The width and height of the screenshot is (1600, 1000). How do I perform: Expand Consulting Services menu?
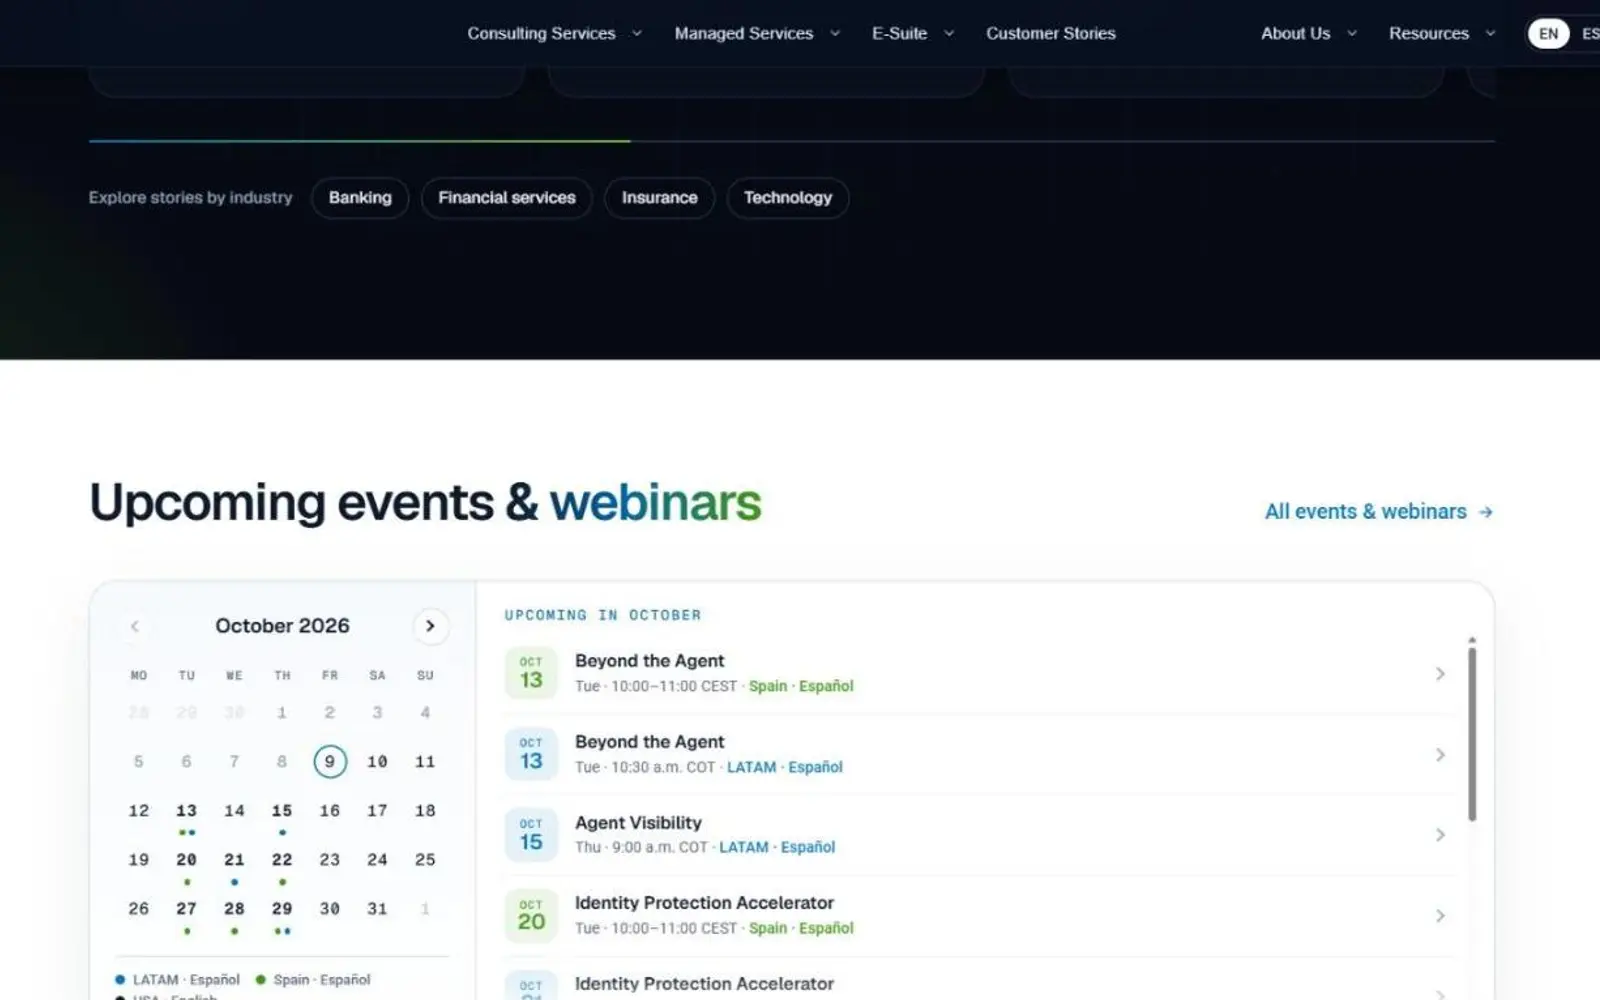pos(554,33)
